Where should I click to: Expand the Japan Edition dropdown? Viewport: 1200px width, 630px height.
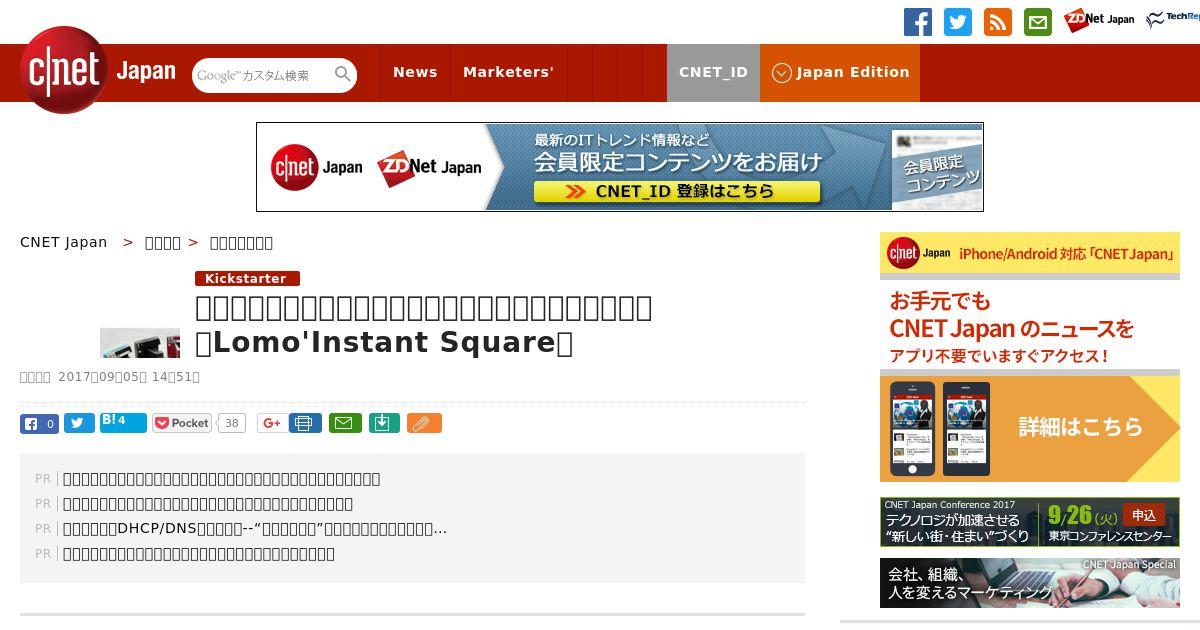[840, 72]
